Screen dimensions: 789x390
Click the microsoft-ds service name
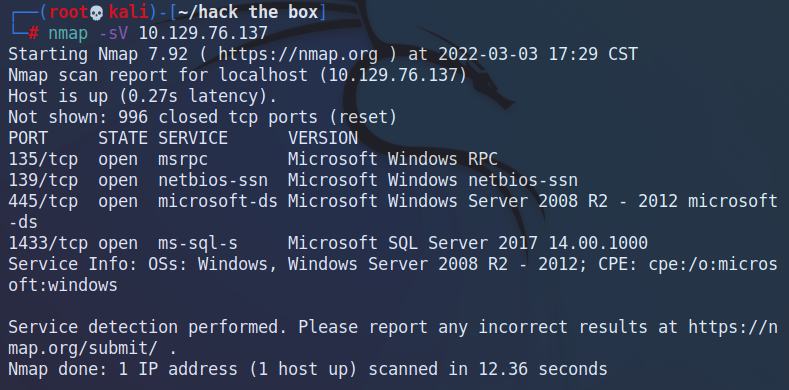point(218,201)
